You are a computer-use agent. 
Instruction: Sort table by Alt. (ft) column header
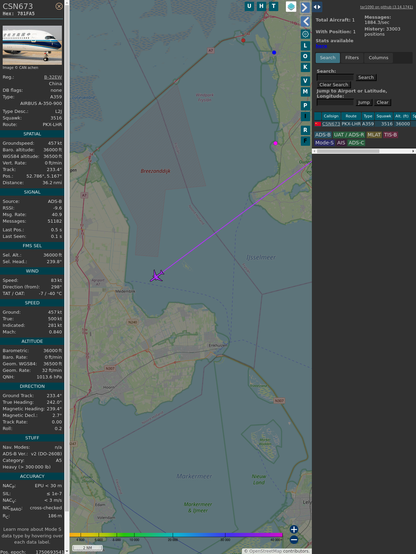(402, 116)
